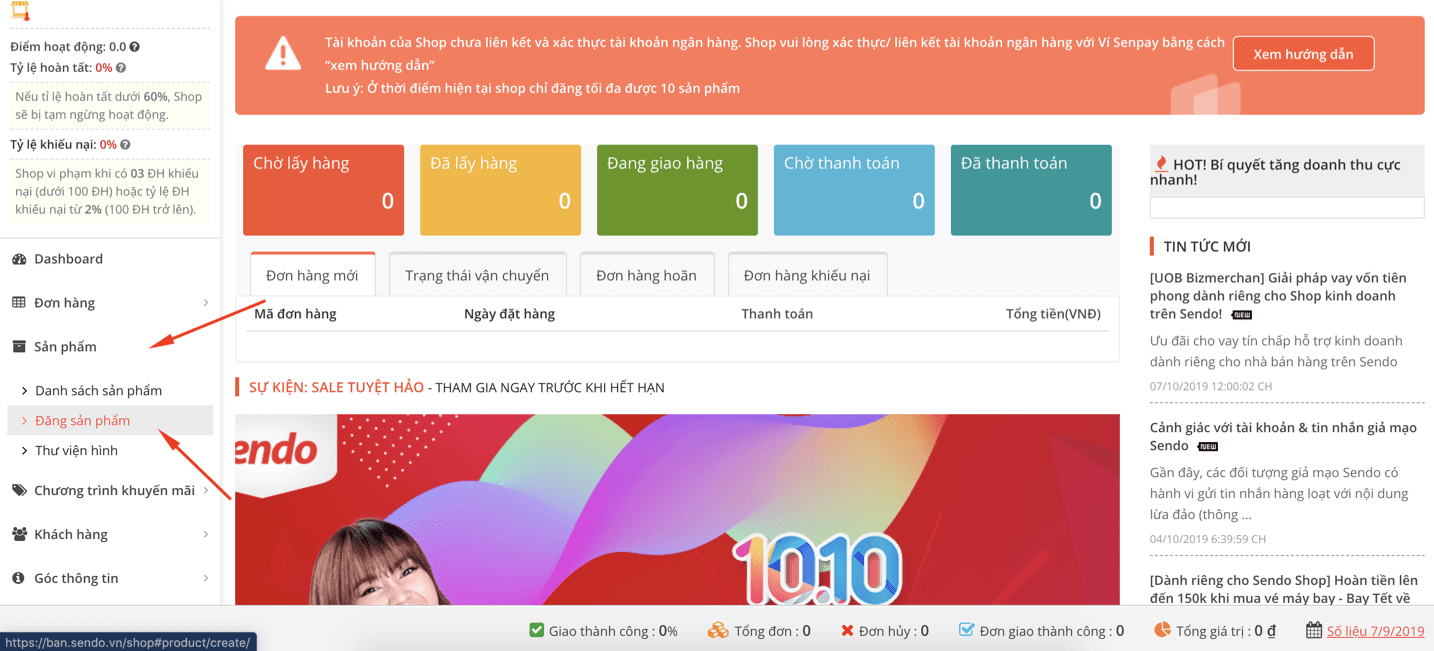Switch to Đơn hàng khiếu nại tab
The width and height of the screenshot is (1434, 651).
click(807, 275)
